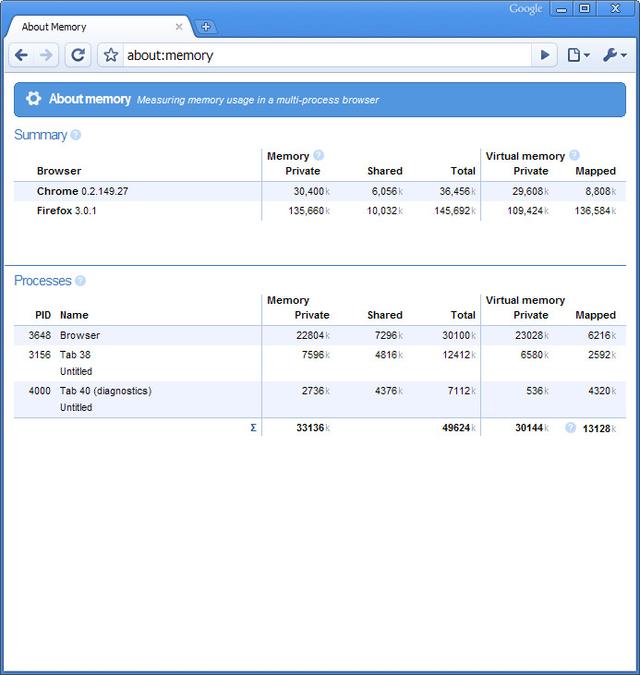Click help icon next to Processes heading

(x=81, y=281)
